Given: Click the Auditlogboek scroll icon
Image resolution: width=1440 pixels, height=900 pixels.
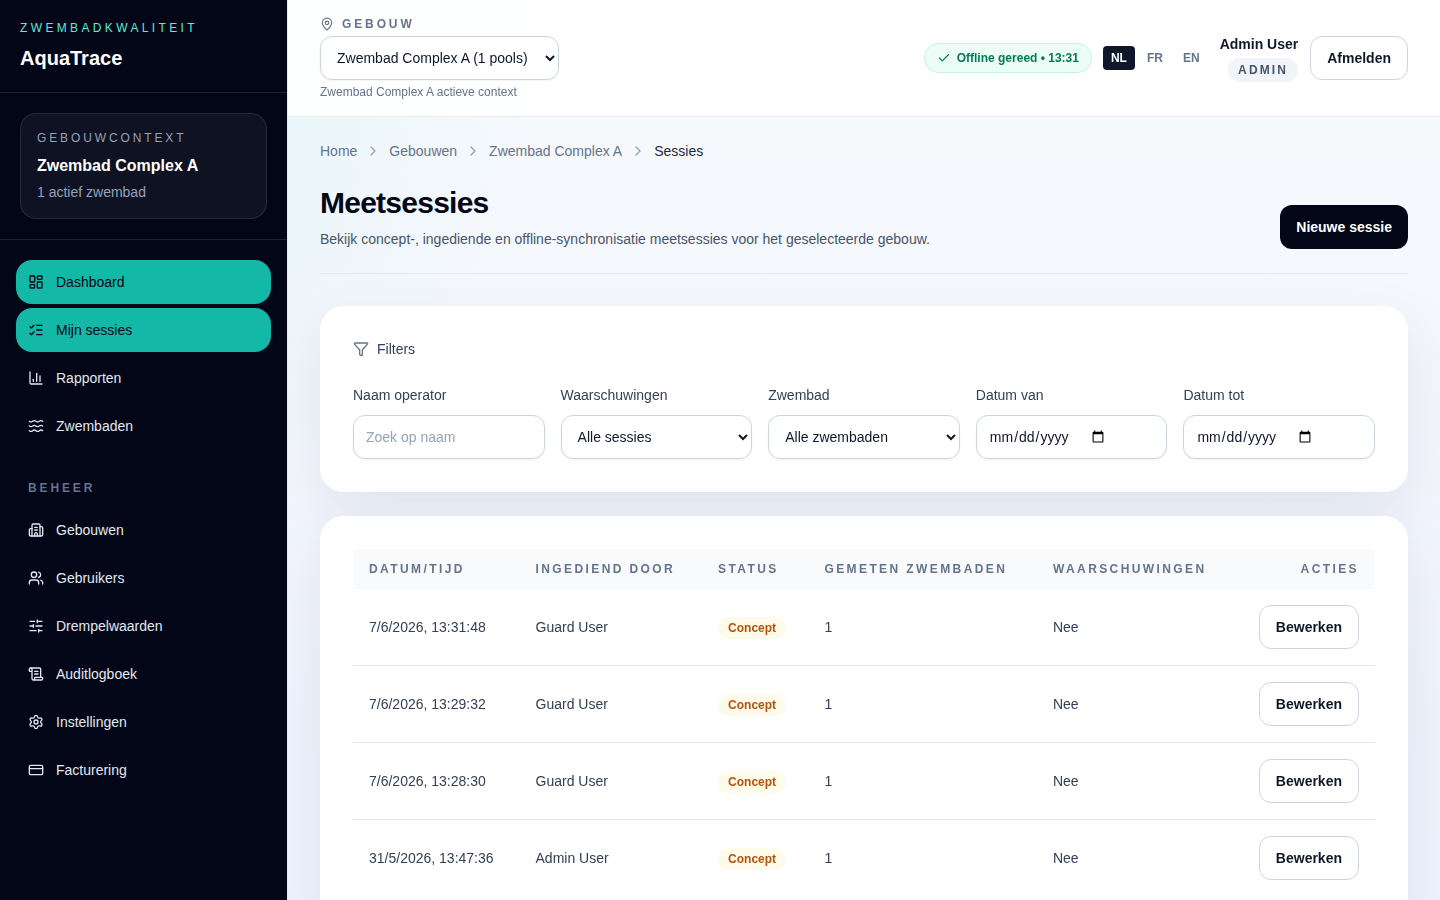Looking at the screenshot, I should click(36, 674).
